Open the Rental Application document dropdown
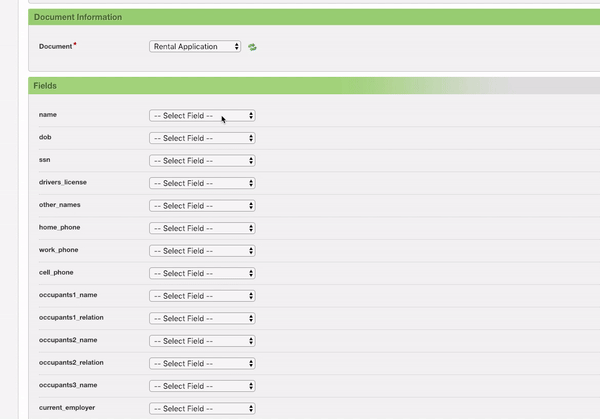The image size is (600, 419). (x=195, y=46)
